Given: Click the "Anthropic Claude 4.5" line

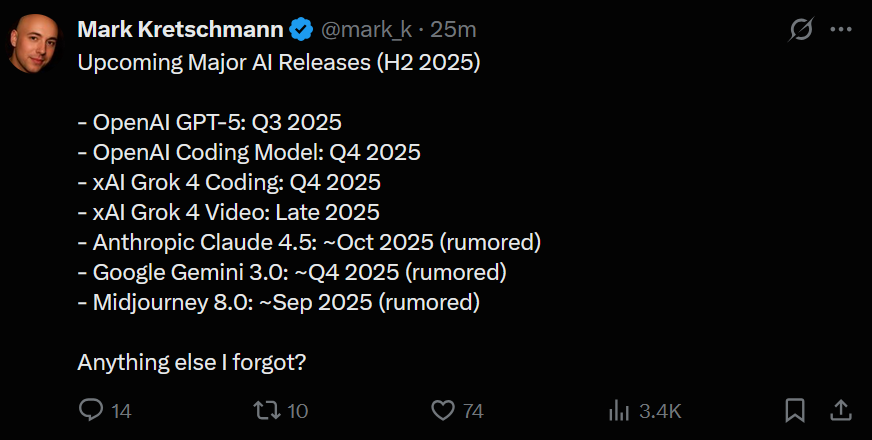Looking at the screenshot, I should pyautogui.click(x=309, y=242).
